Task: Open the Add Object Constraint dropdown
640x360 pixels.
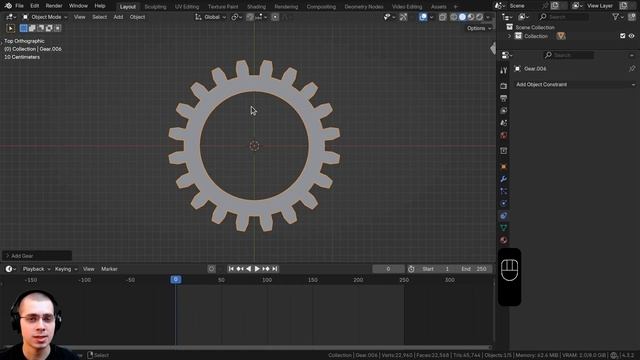Action: [x=576, y=84]
